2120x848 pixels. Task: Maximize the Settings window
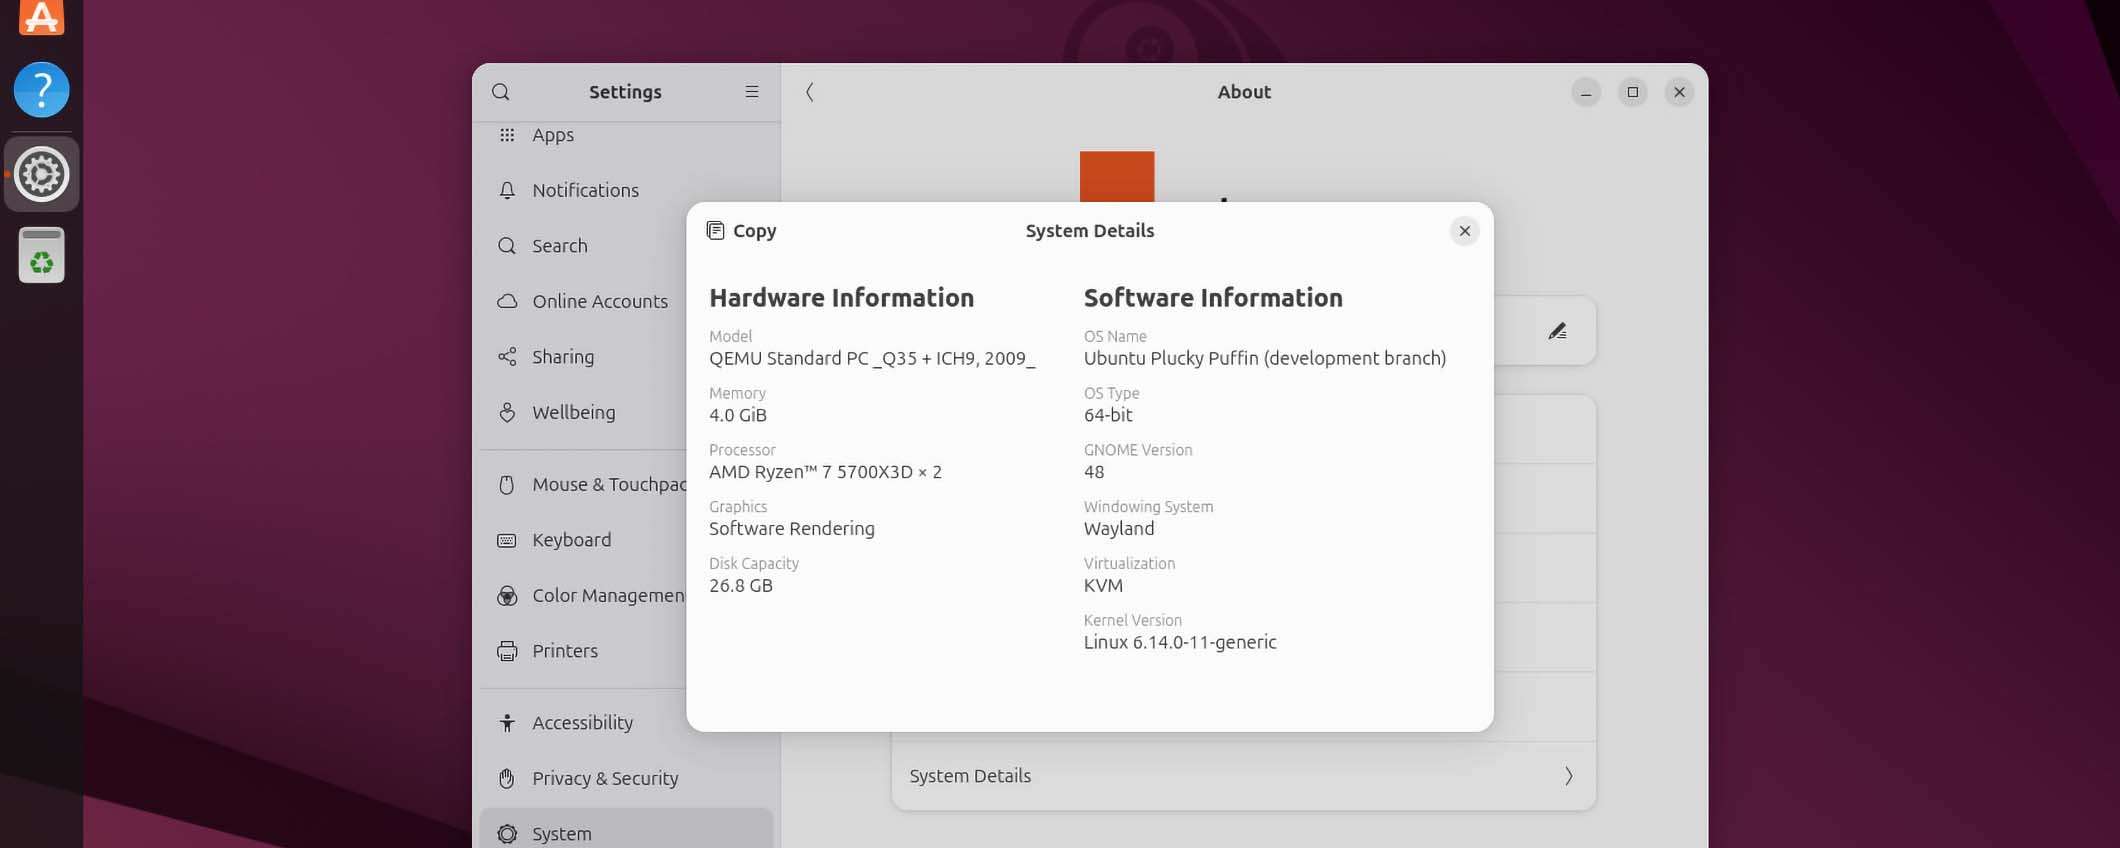(1632, 92)
